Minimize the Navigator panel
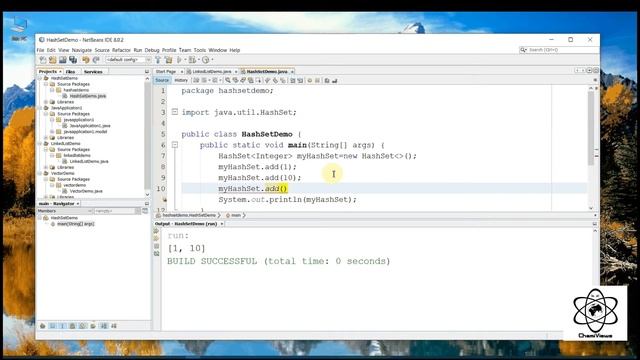The image size is (640, 360). [x=147, y=203]
